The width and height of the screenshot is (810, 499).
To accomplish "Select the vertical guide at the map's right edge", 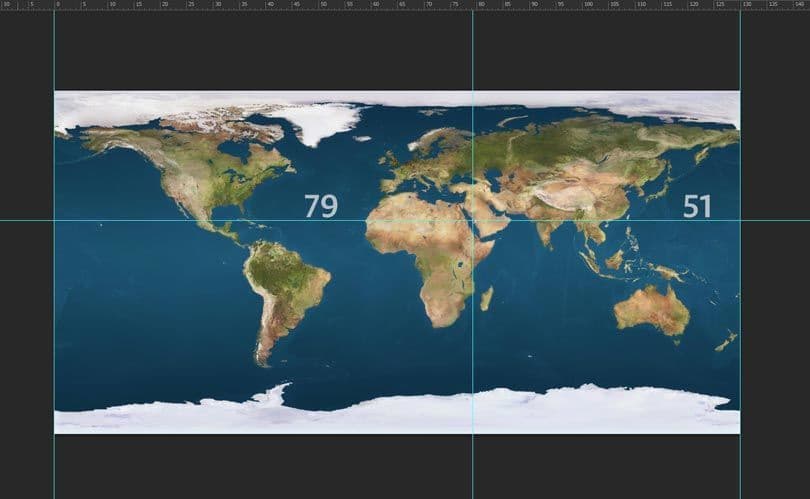I will click(740, 254).
